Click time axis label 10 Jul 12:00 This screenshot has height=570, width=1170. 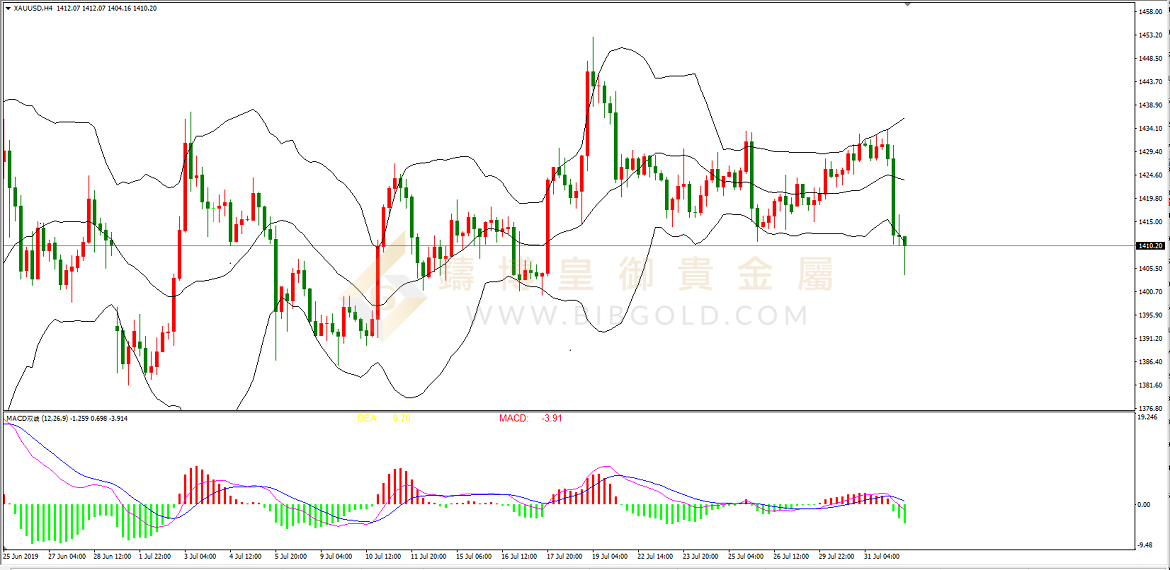point(382,556)
